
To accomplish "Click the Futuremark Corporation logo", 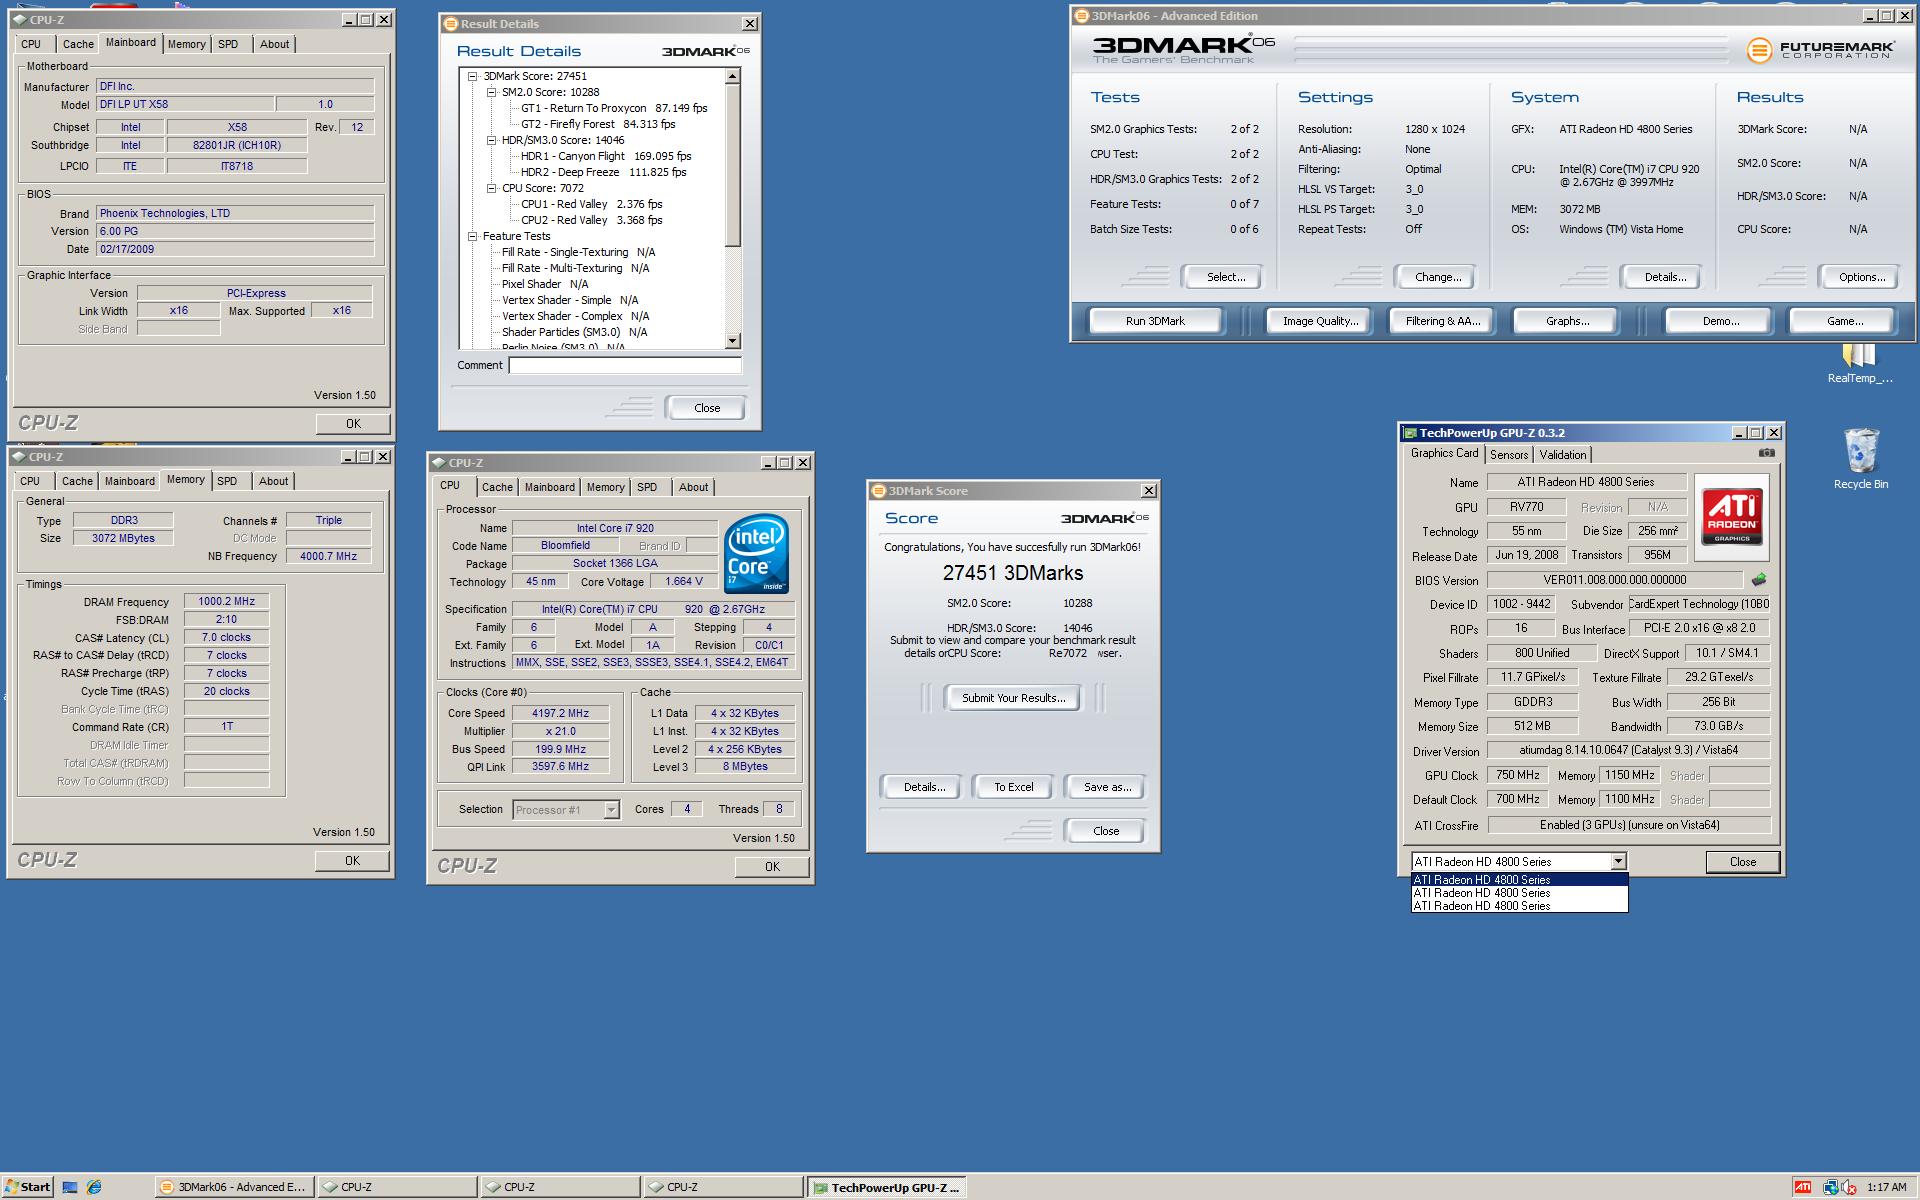I will coord(1820,50).
